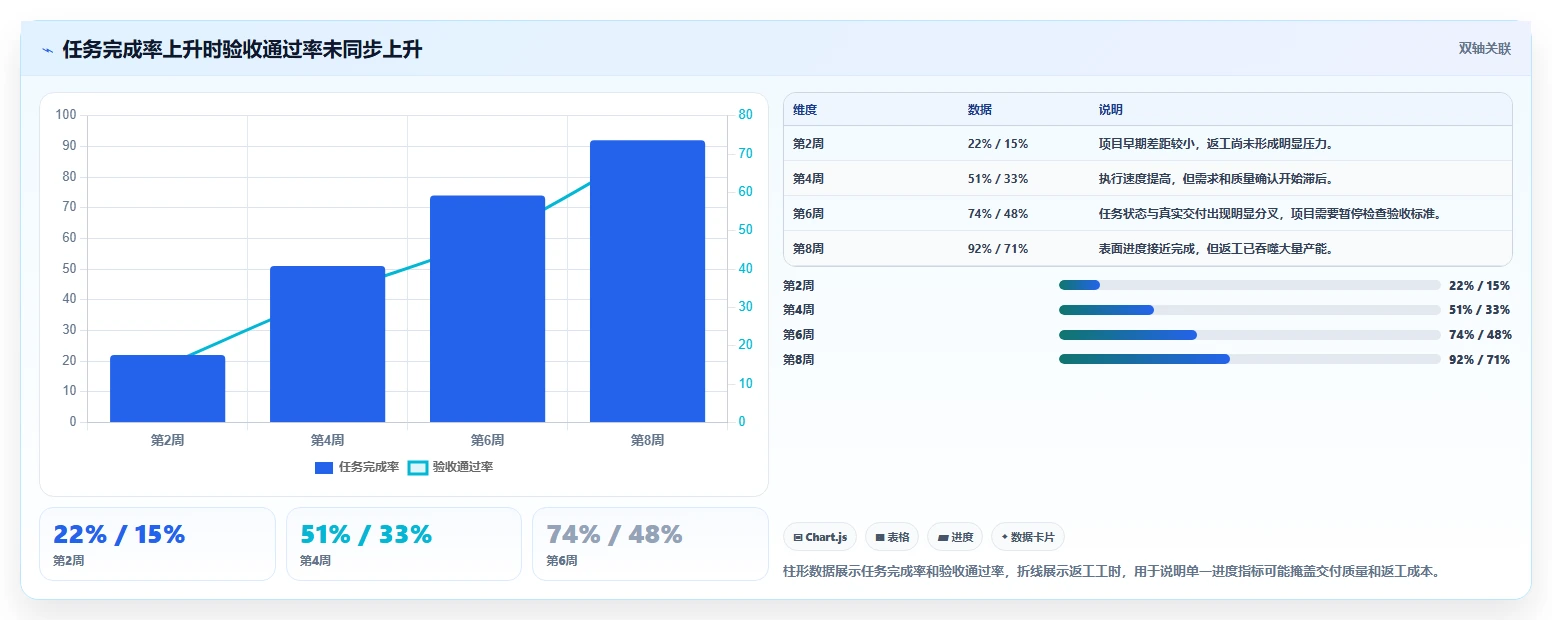The width and height of the screenshot is (1552, 620).
Task: Click note 表面进度接近完成，但返工已吞噬大量产能。
Action: 1216,249
